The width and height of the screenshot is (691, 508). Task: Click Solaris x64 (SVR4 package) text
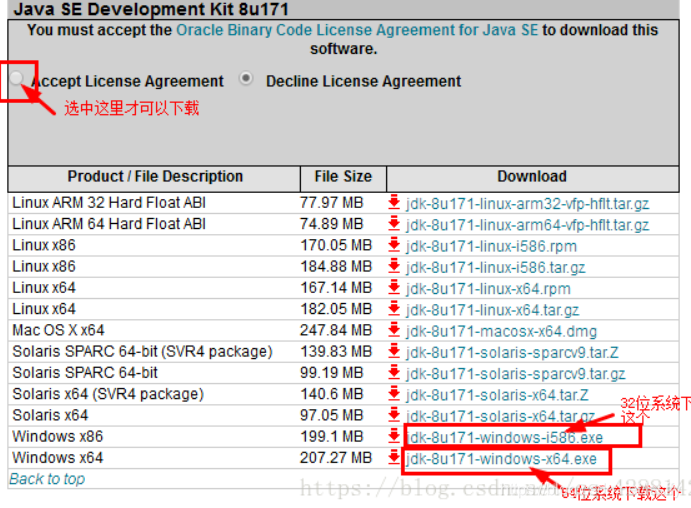[x=108, y=394]
